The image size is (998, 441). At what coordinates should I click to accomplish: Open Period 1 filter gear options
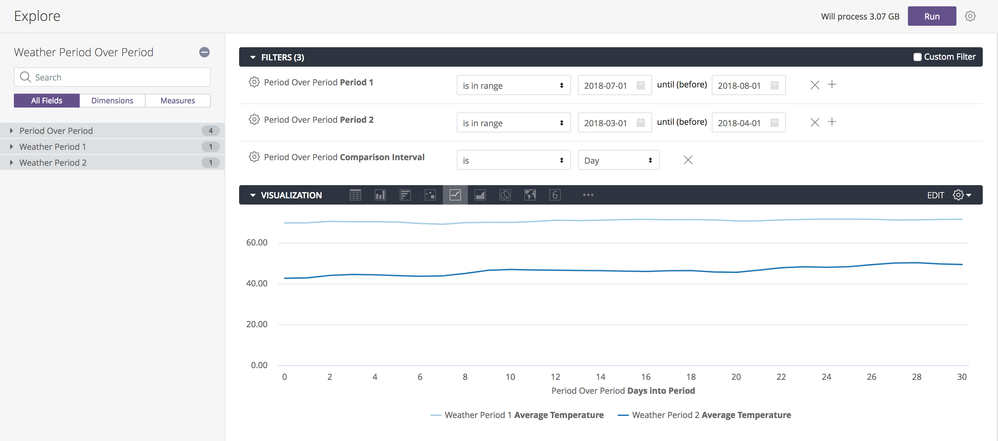click(x=254, y=82)
